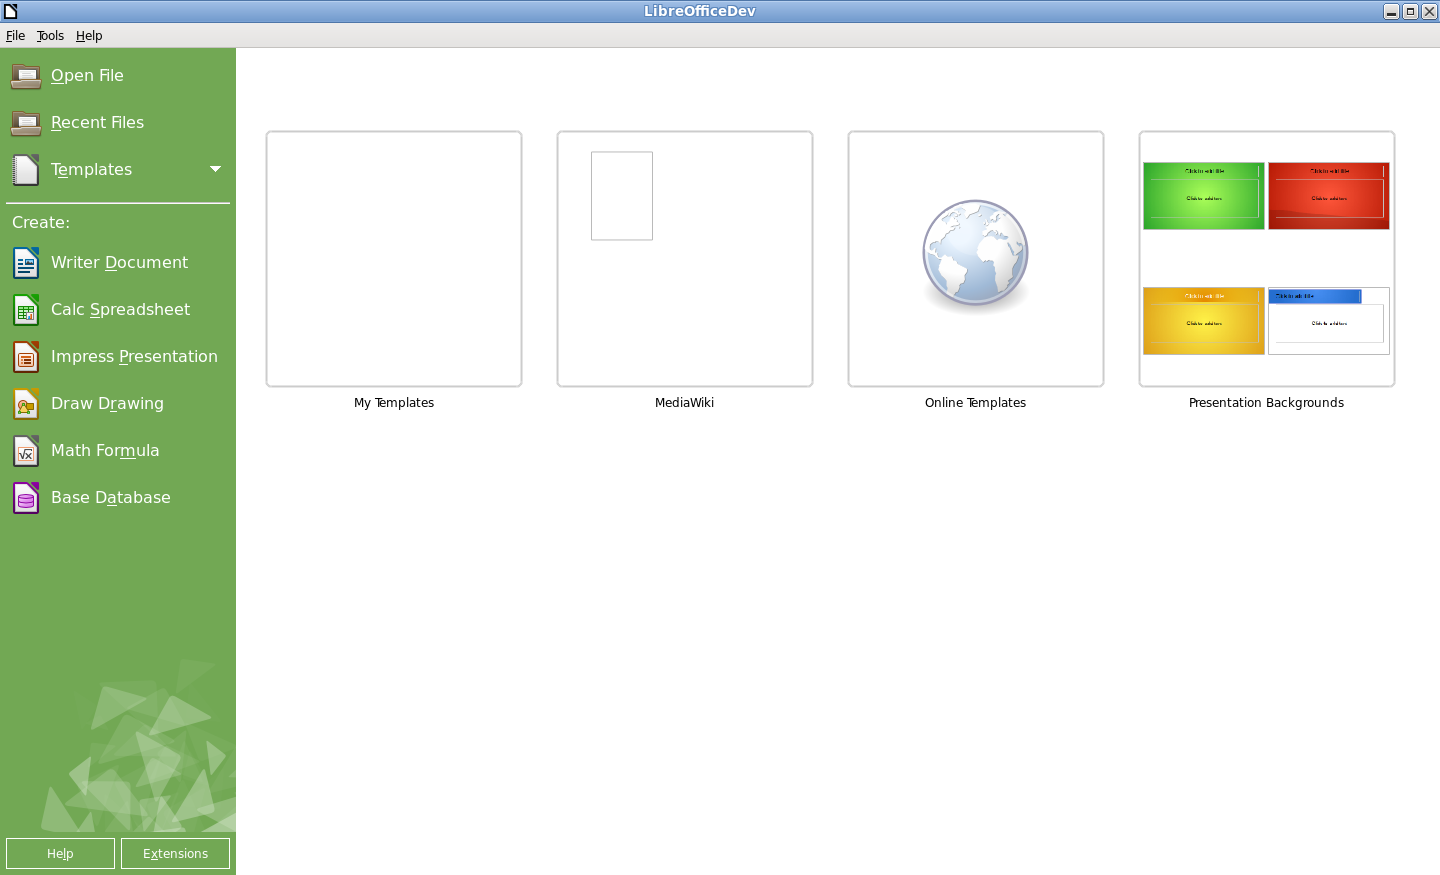This screenshot has height=875, width=1440.
Task: Maximize the LibreOfficeDev window
Action: point(1410,11)
